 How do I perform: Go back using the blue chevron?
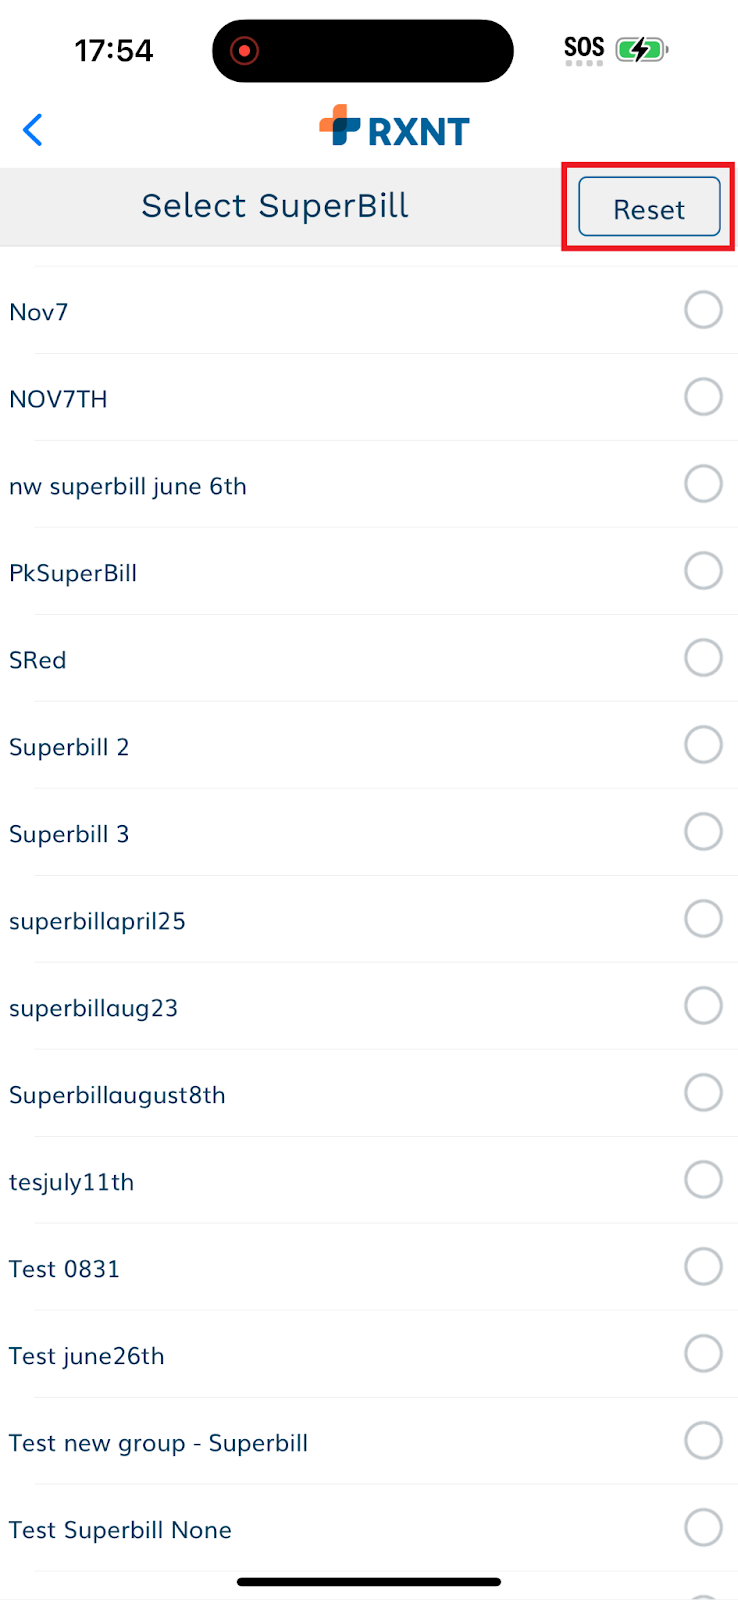pos(33,130)
